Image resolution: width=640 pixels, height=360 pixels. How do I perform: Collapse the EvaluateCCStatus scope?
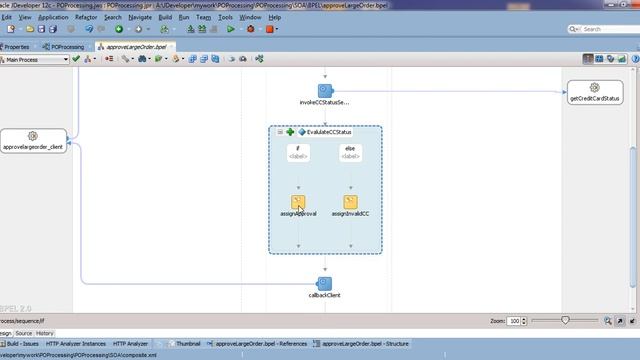click(x=280, y=132)
